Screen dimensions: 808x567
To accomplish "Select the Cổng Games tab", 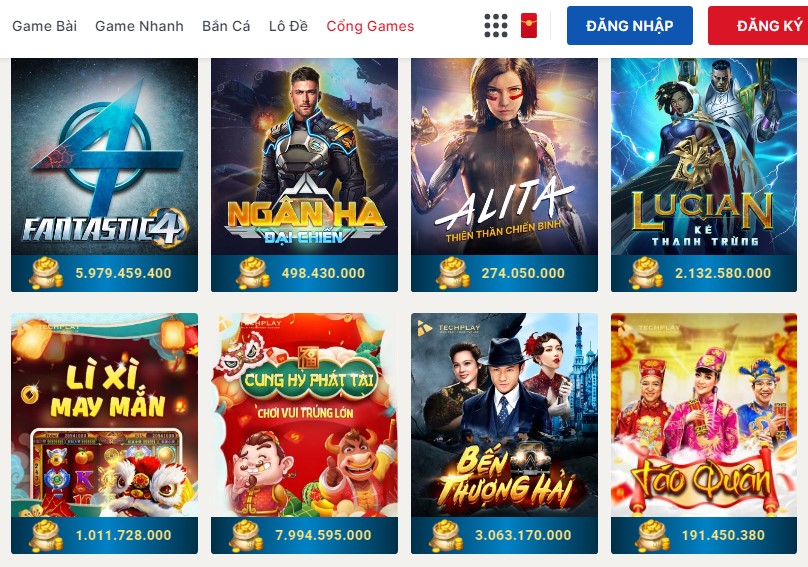I will click(x=370, y=26).
